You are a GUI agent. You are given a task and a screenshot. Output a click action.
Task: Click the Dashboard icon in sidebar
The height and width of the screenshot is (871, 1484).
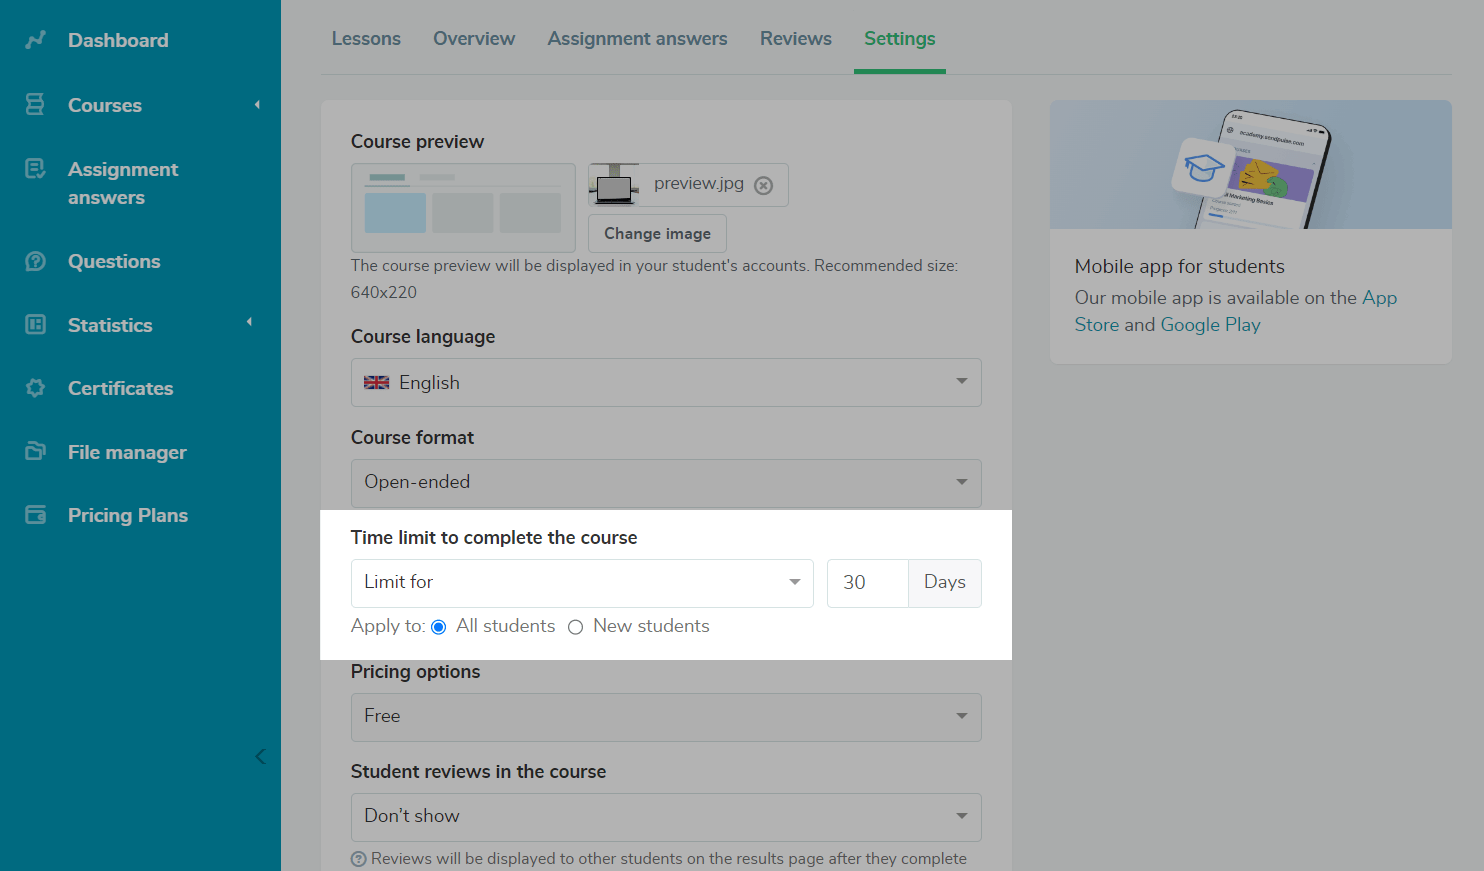[x=36, y=40]
